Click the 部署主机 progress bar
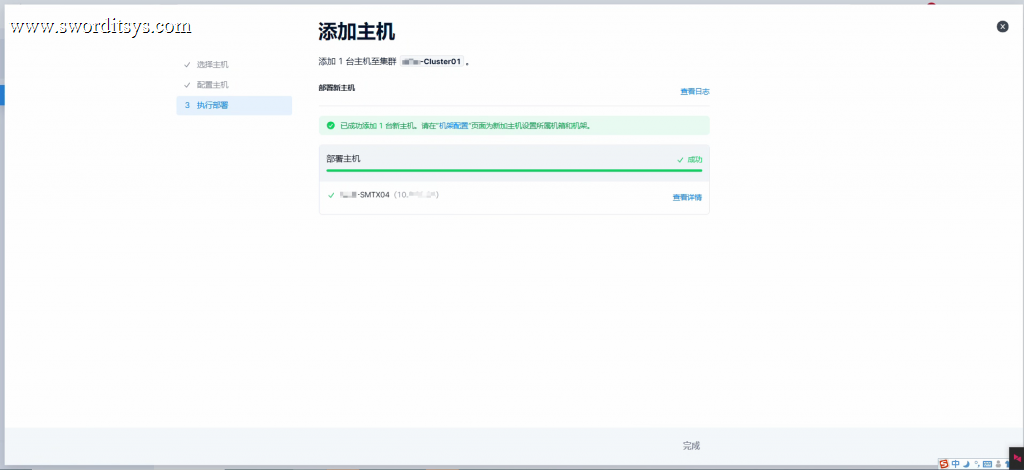Screen dimensions: 1024x470 (x=514, y=170)
